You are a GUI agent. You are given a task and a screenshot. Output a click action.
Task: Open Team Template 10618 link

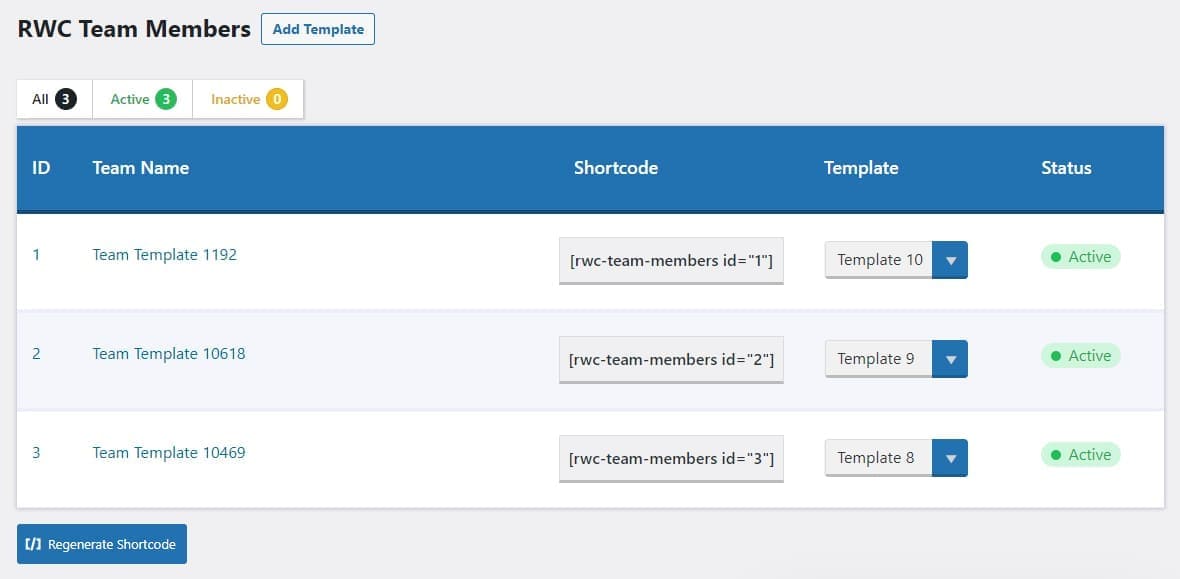(168, 353)
